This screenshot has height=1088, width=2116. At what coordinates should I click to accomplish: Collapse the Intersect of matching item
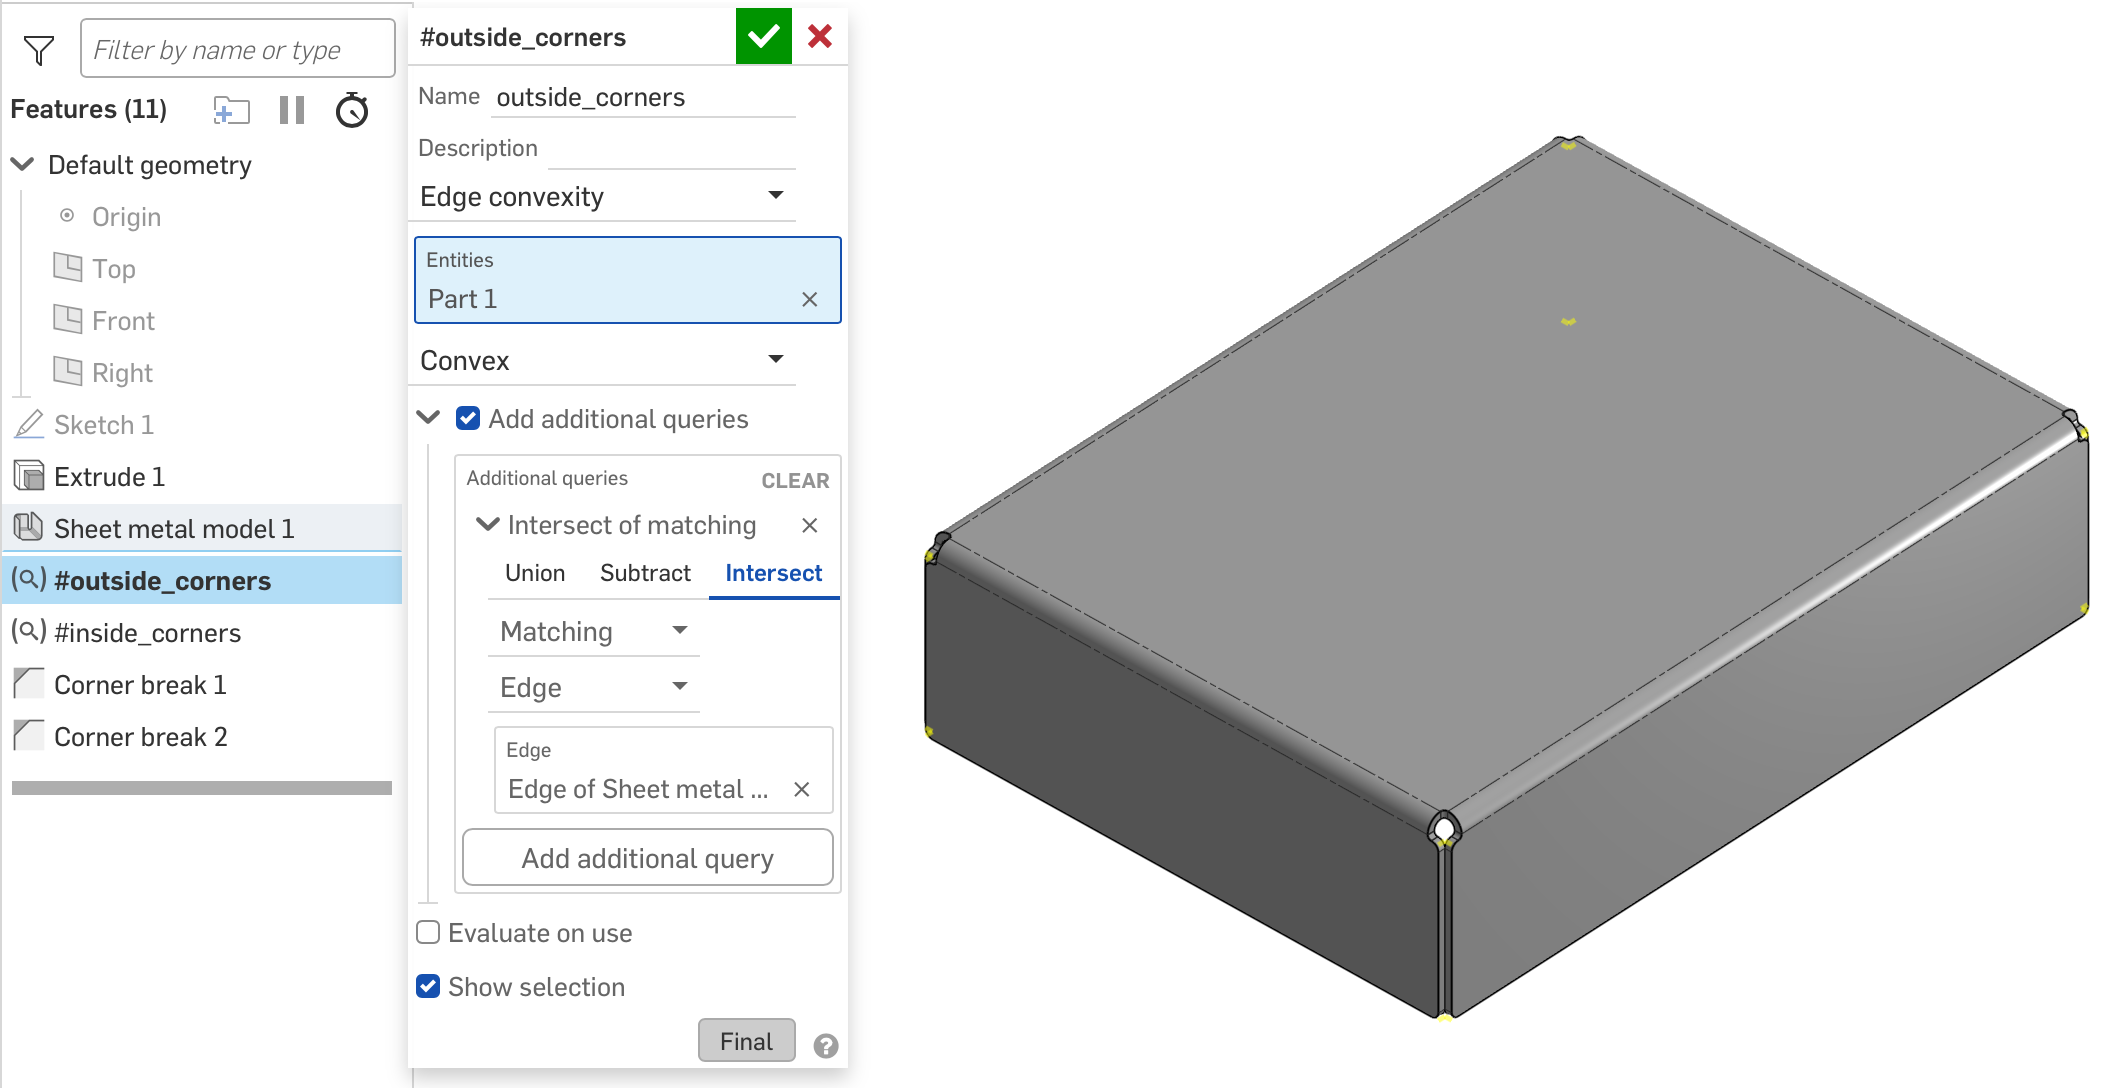pos(488,524)
